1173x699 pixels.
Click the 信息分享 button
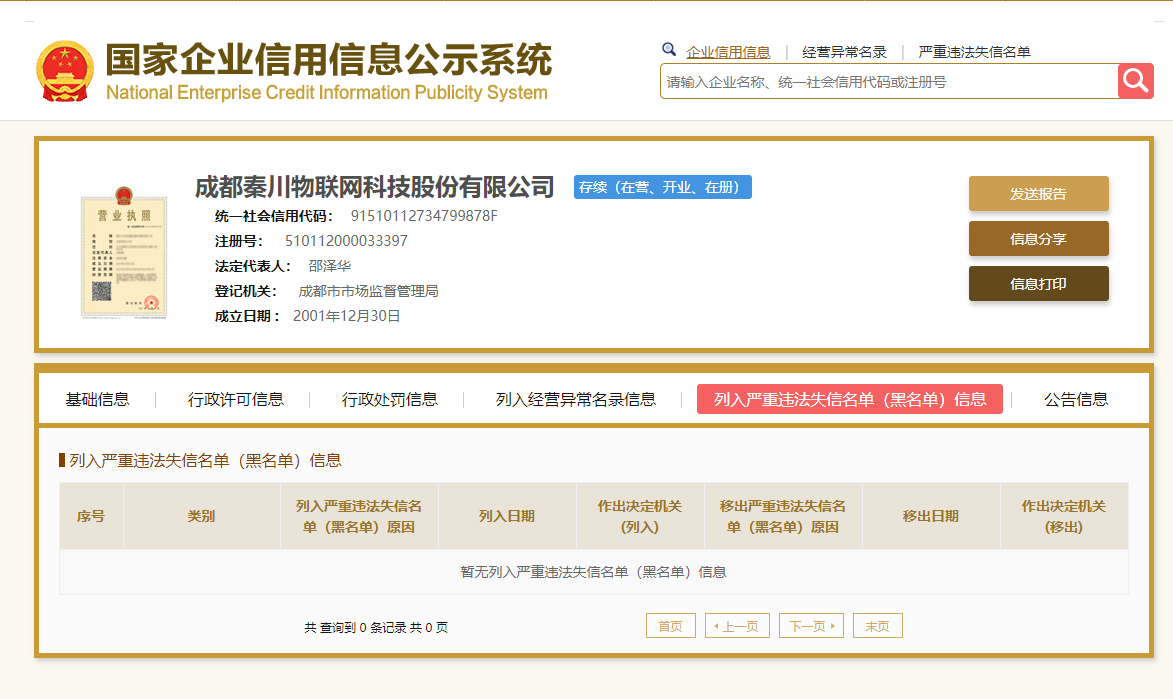tap(1038, 239)
